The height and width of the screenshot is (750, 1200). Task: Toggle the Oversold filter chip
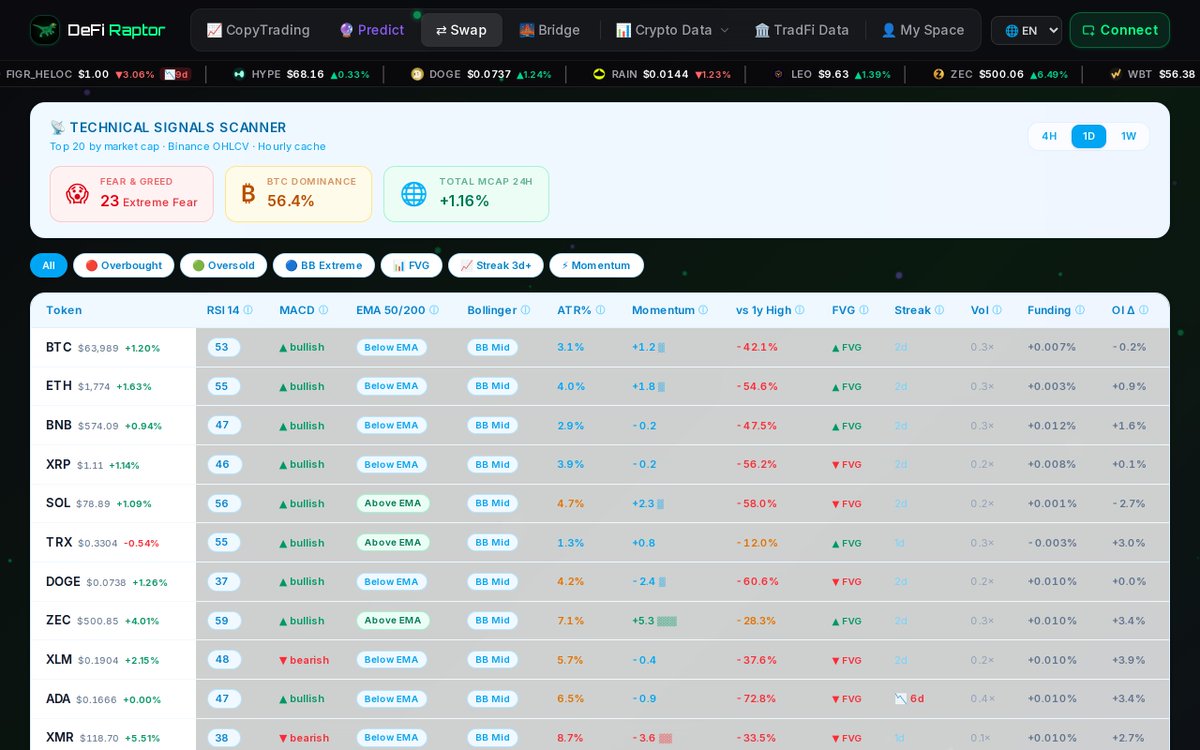coord(224,265)
